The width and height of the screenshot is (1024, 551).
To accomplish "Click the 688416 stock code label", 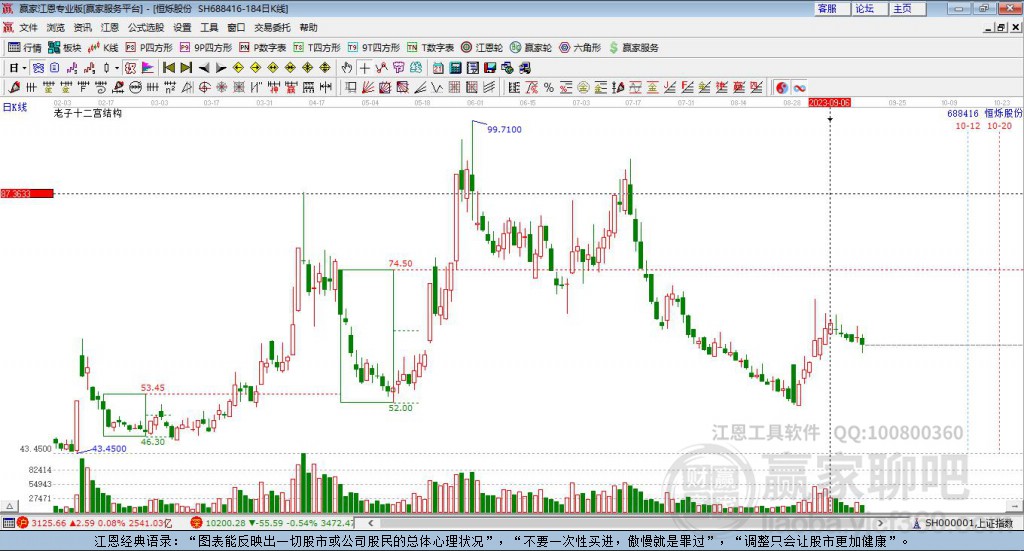I will tap(963, 114).
